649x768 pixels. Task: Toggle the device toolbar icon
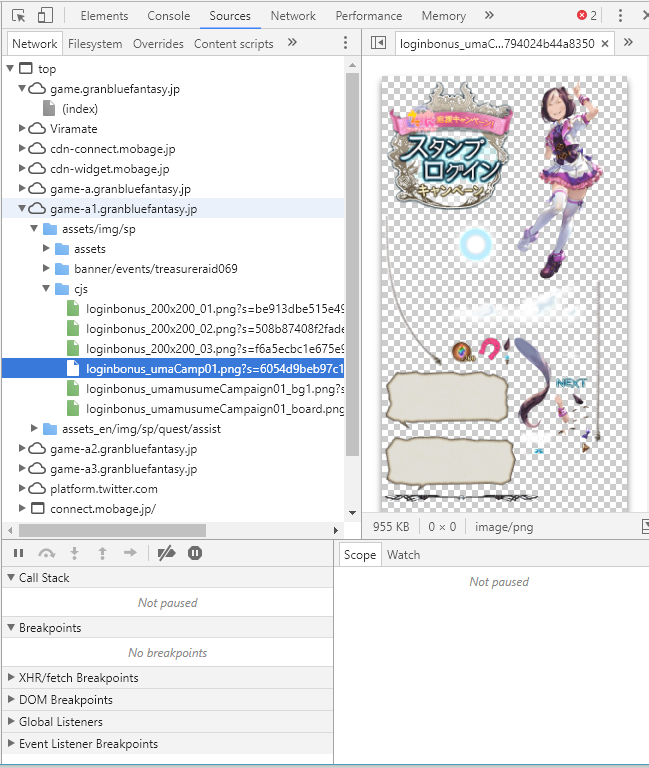tap(45, 16)
